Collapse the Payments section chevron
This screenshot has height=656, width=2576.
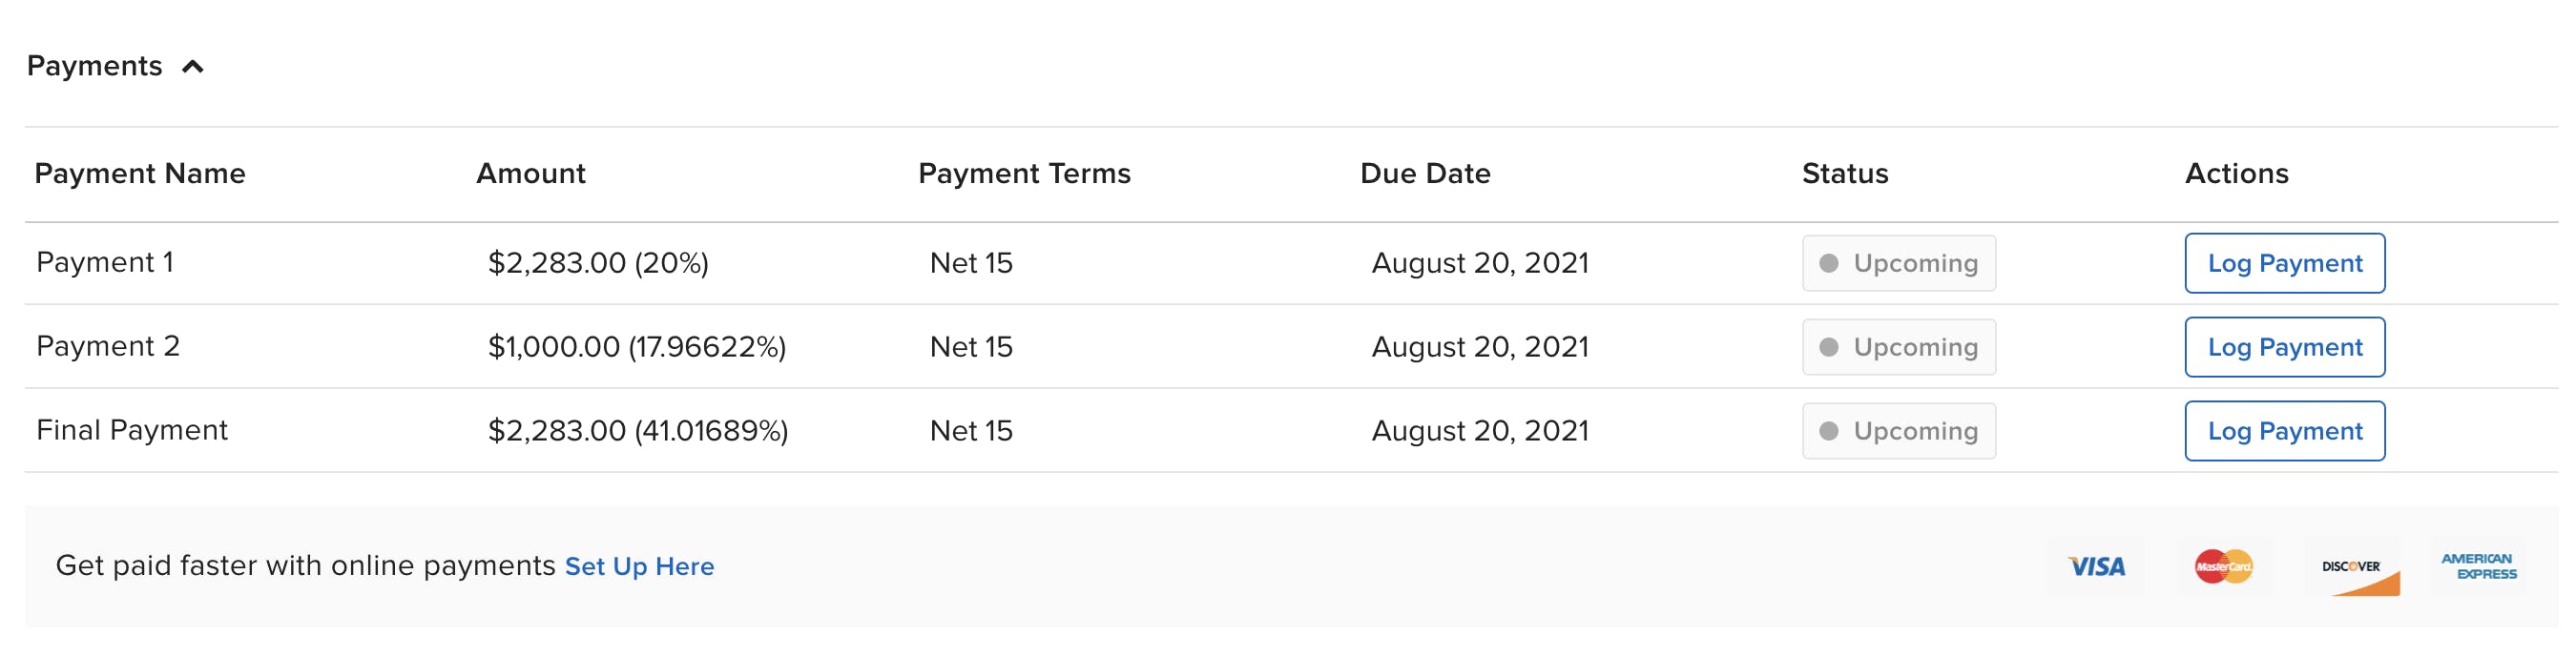(x=193, y=67)
